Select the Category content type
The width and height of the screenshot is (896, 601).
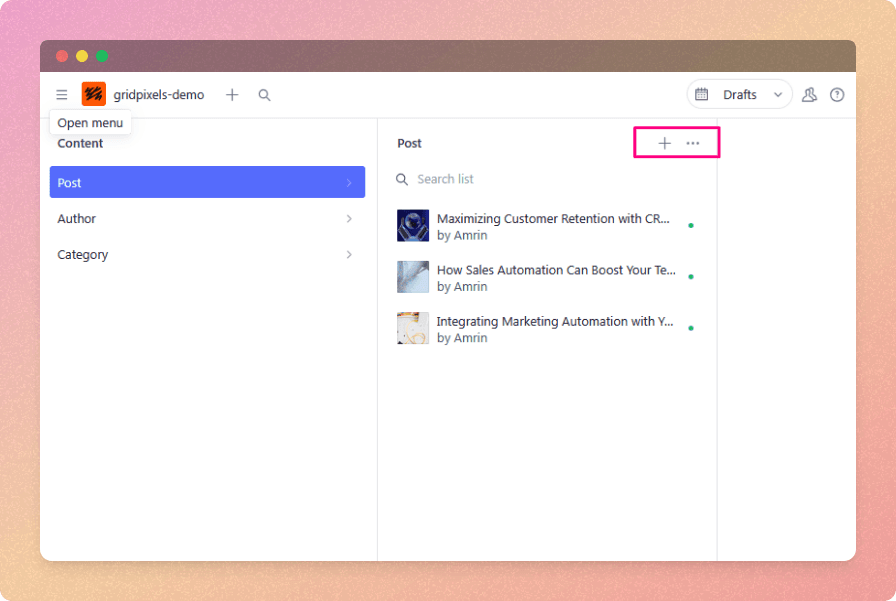tap(83, 255)
